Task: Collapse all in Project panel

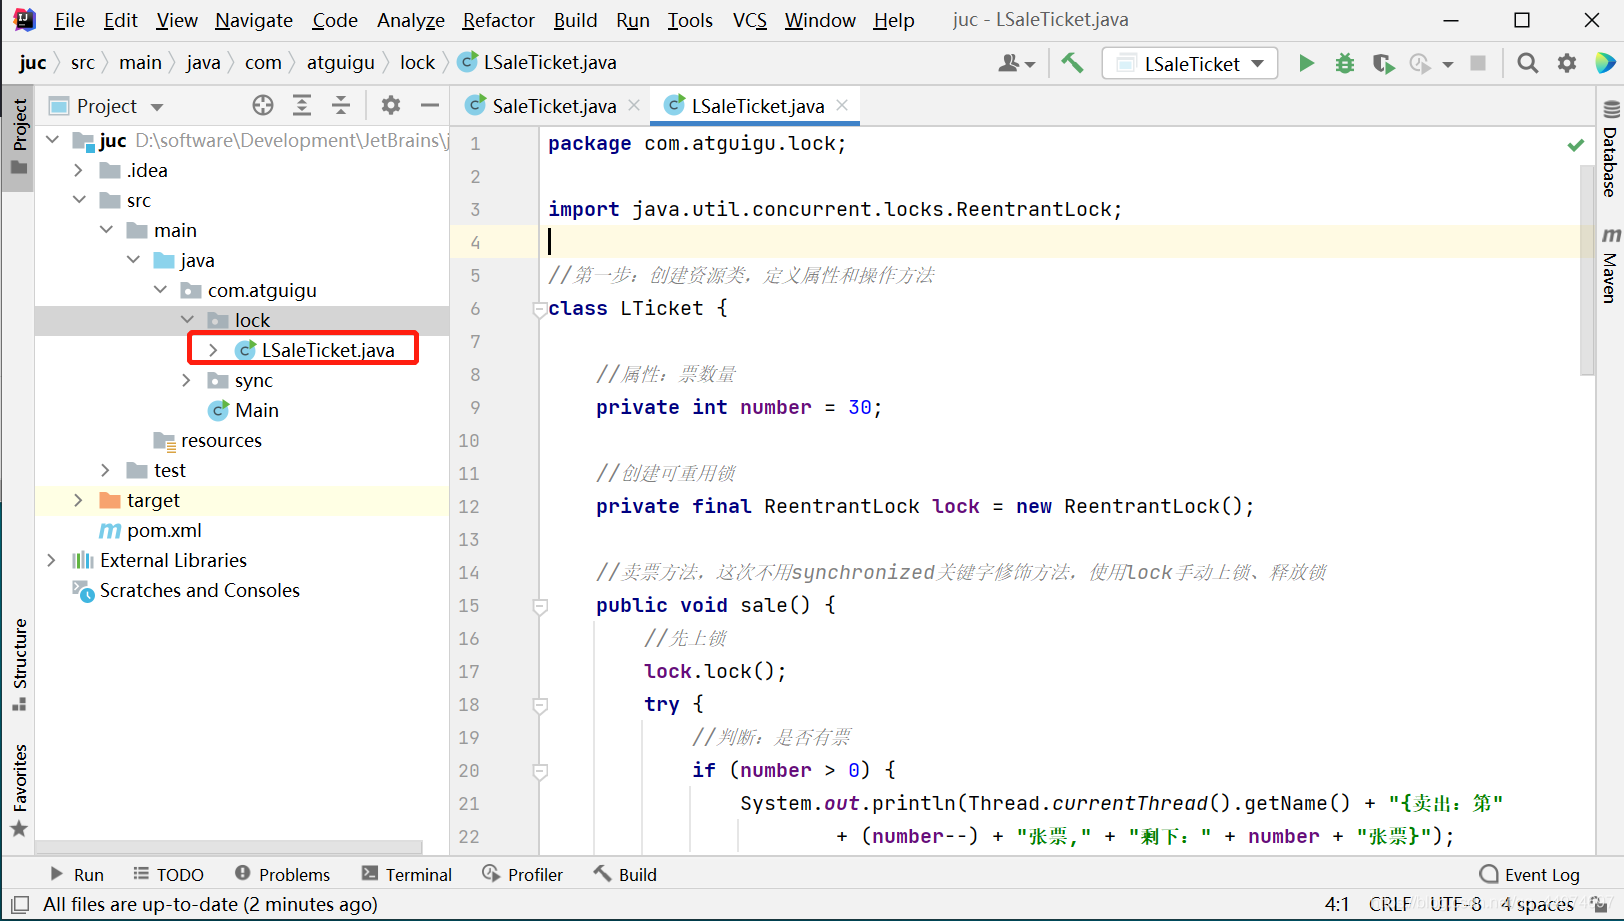Action: (341, 105)
